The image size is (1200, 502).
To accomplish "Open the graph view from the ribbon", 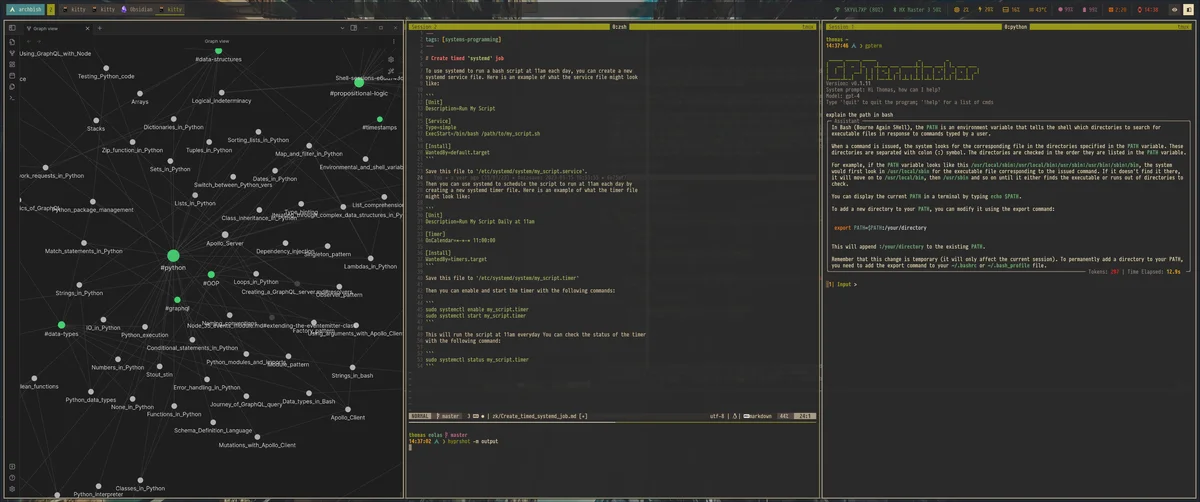I will point(12,54).
